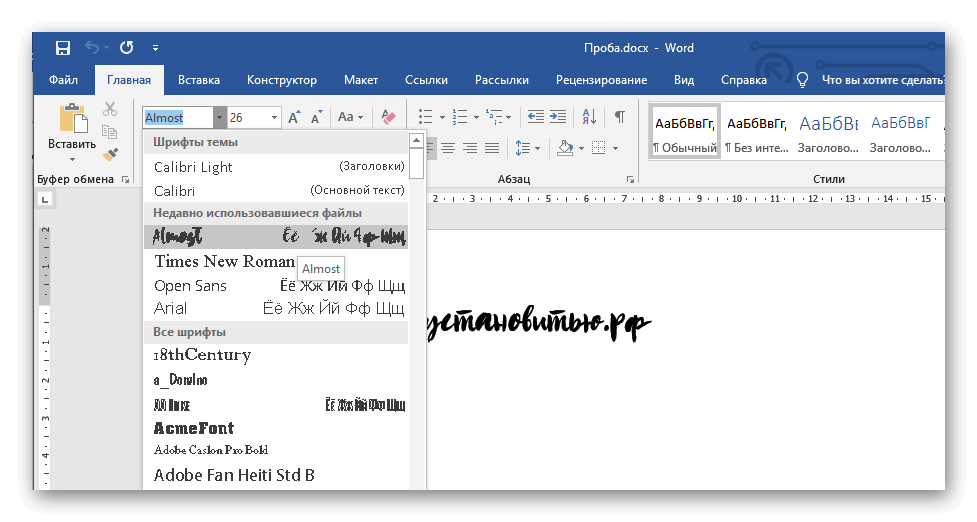Image resolution: width=977 pixels, height=522 pixels.
Task: Apply the 'Без инте...' style
Action: click(x=756, y=133)
